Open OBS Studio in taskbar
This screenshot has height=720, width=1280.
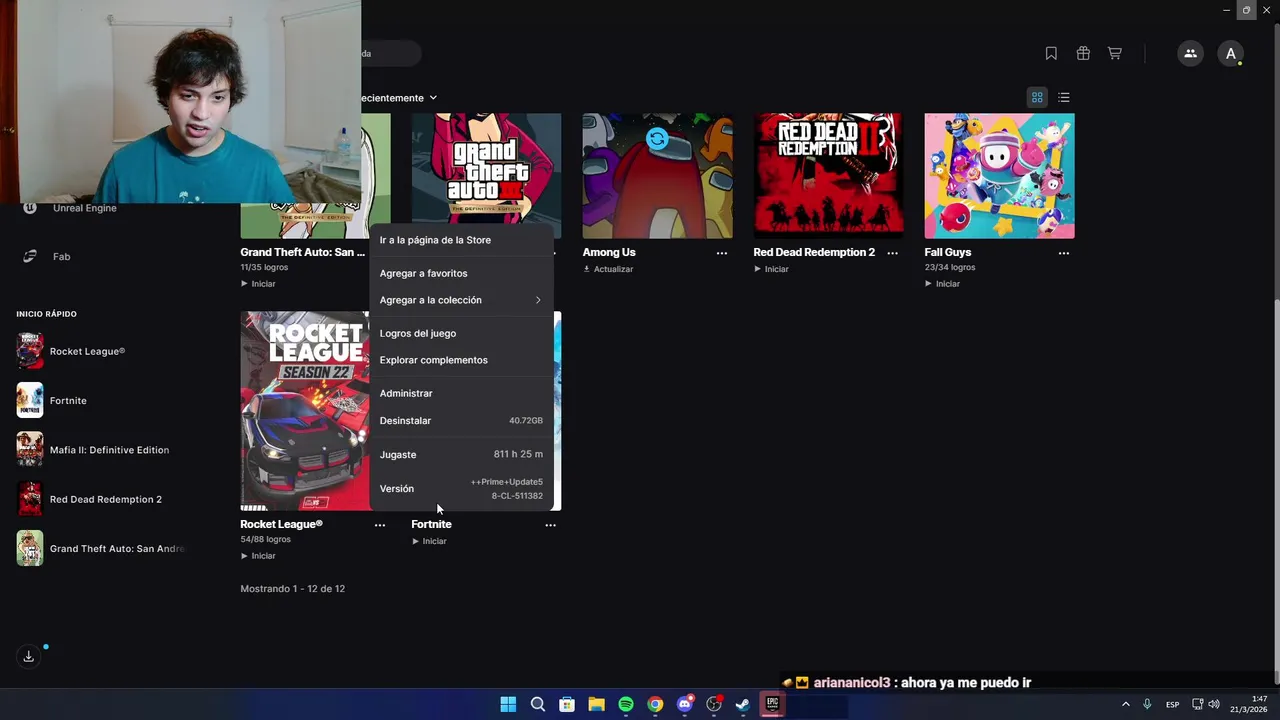(x=714, y=704)
